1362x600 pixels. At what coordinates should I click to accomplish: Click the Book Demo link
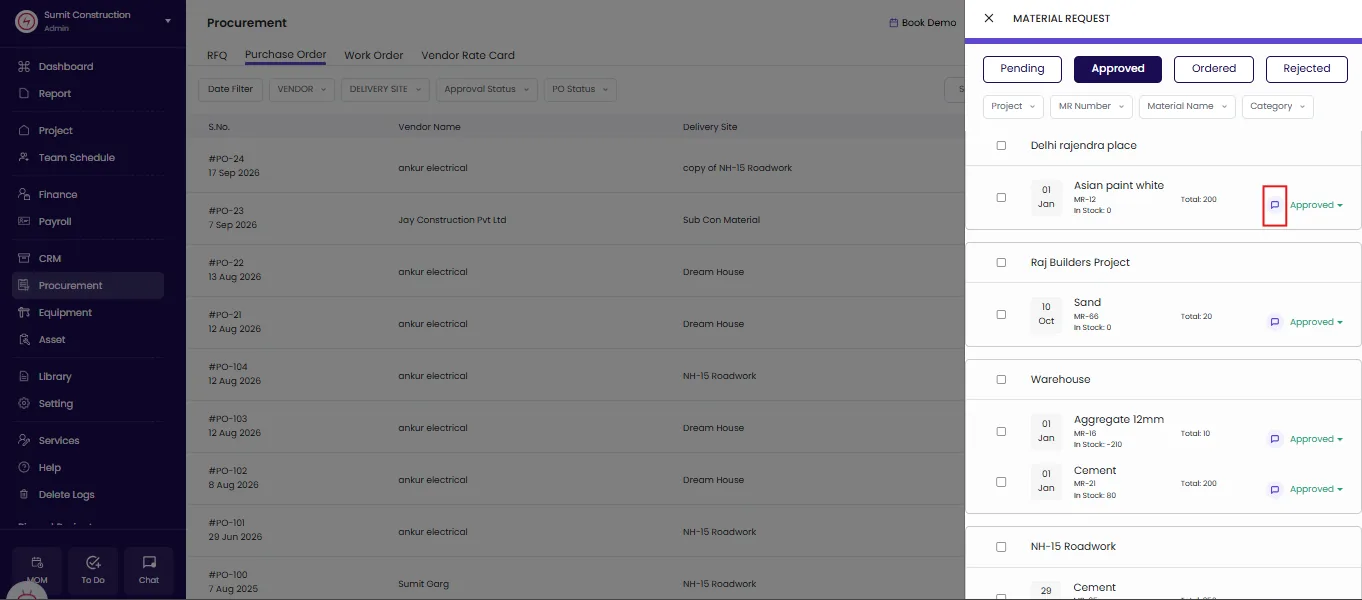[x=922, y=23]
